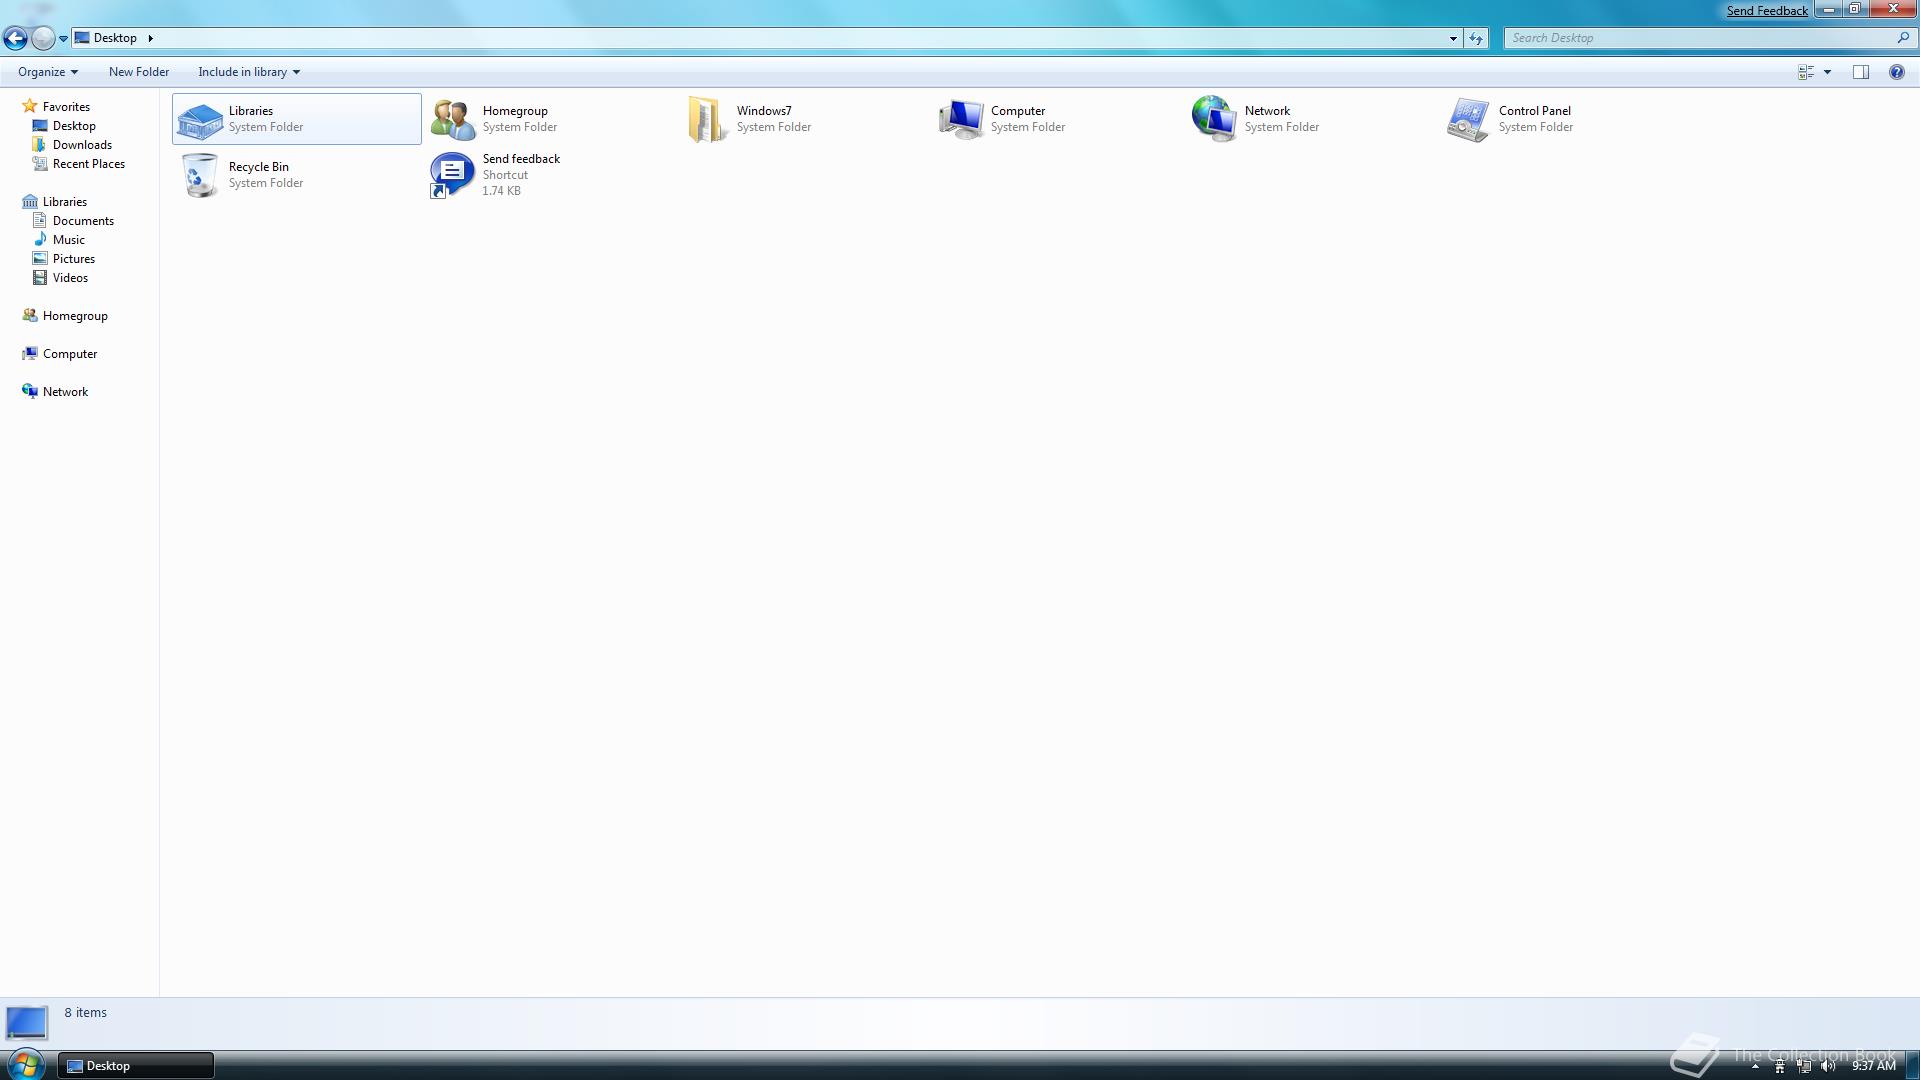The width and height of the screenshot is (1920, 1080).
Task: Click the volume speaker tray icon
Action: (1828, 1066)
